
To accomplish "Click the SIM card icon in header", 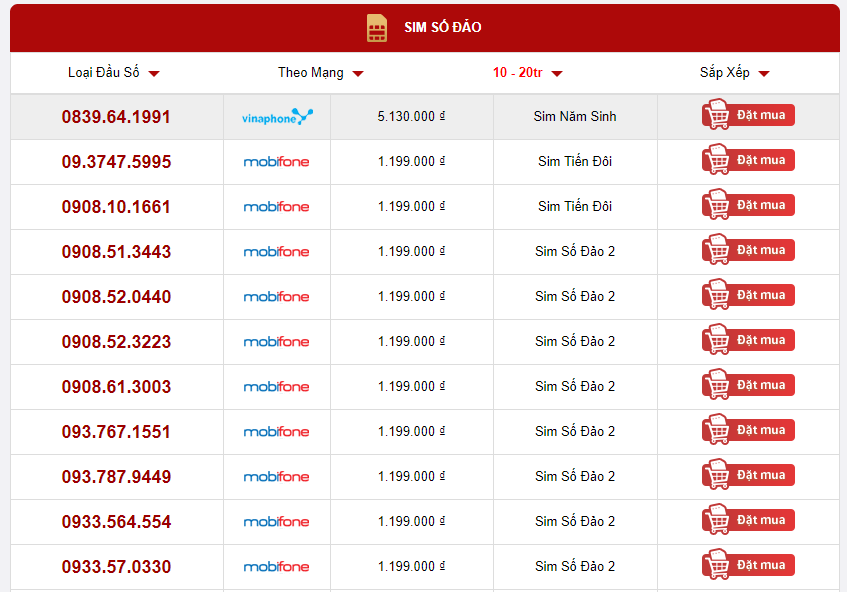I will 377,28.
